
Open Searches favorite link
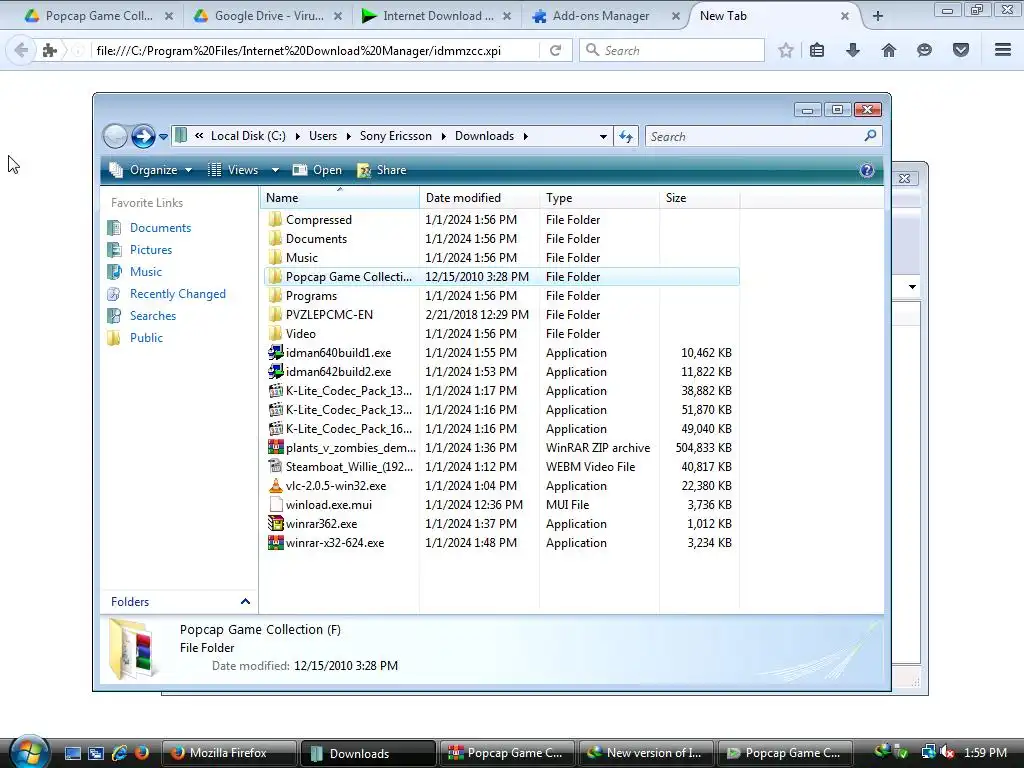click(153, 316)
